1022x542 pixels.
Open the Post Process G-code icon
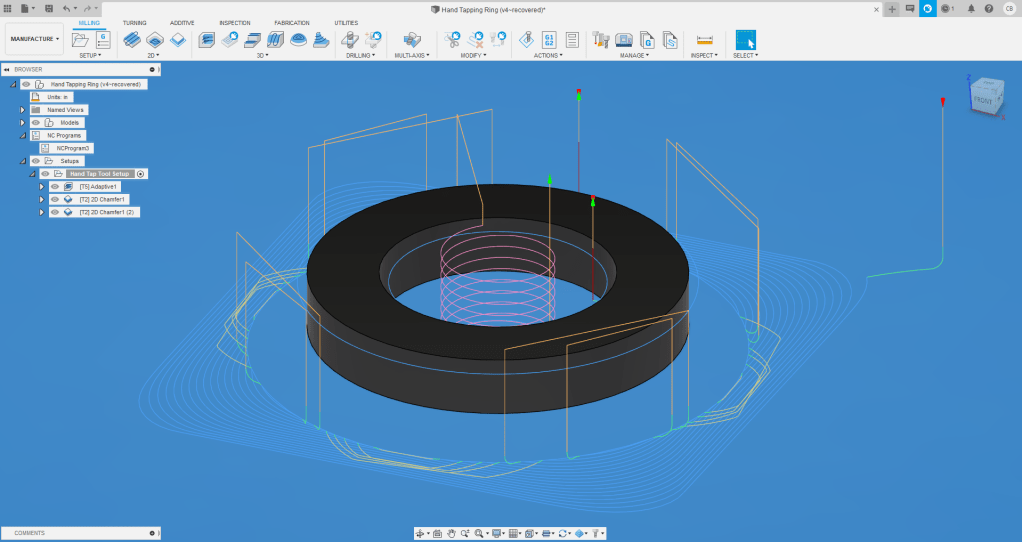click(549, 40)
